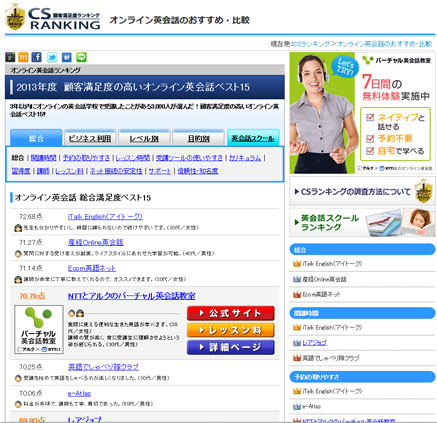437x423 pixels.
Task: Bookmark with the Hatena B! icon
Action: 67,57
